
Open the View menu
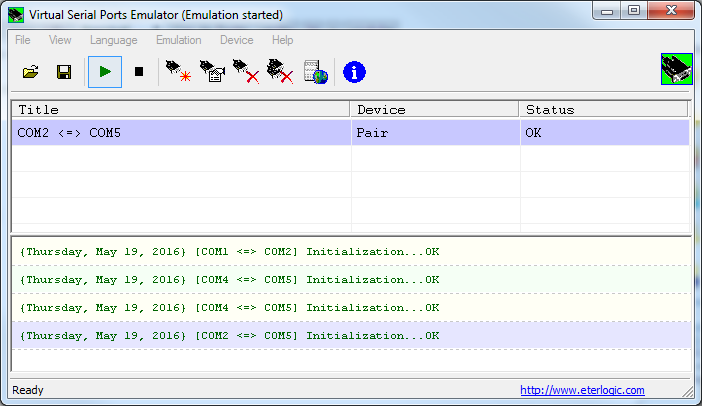(60, 40)
